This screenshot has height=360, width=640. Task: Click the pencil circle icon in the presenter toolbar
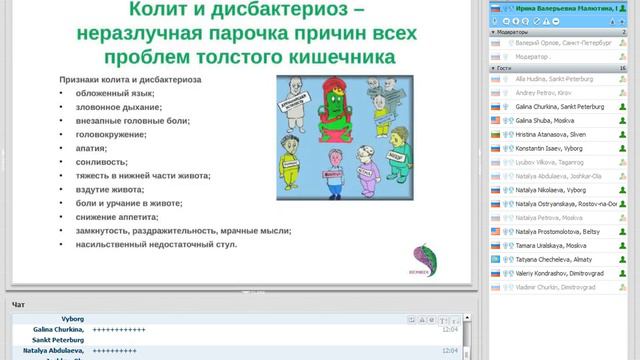click(x=537, y=21)
